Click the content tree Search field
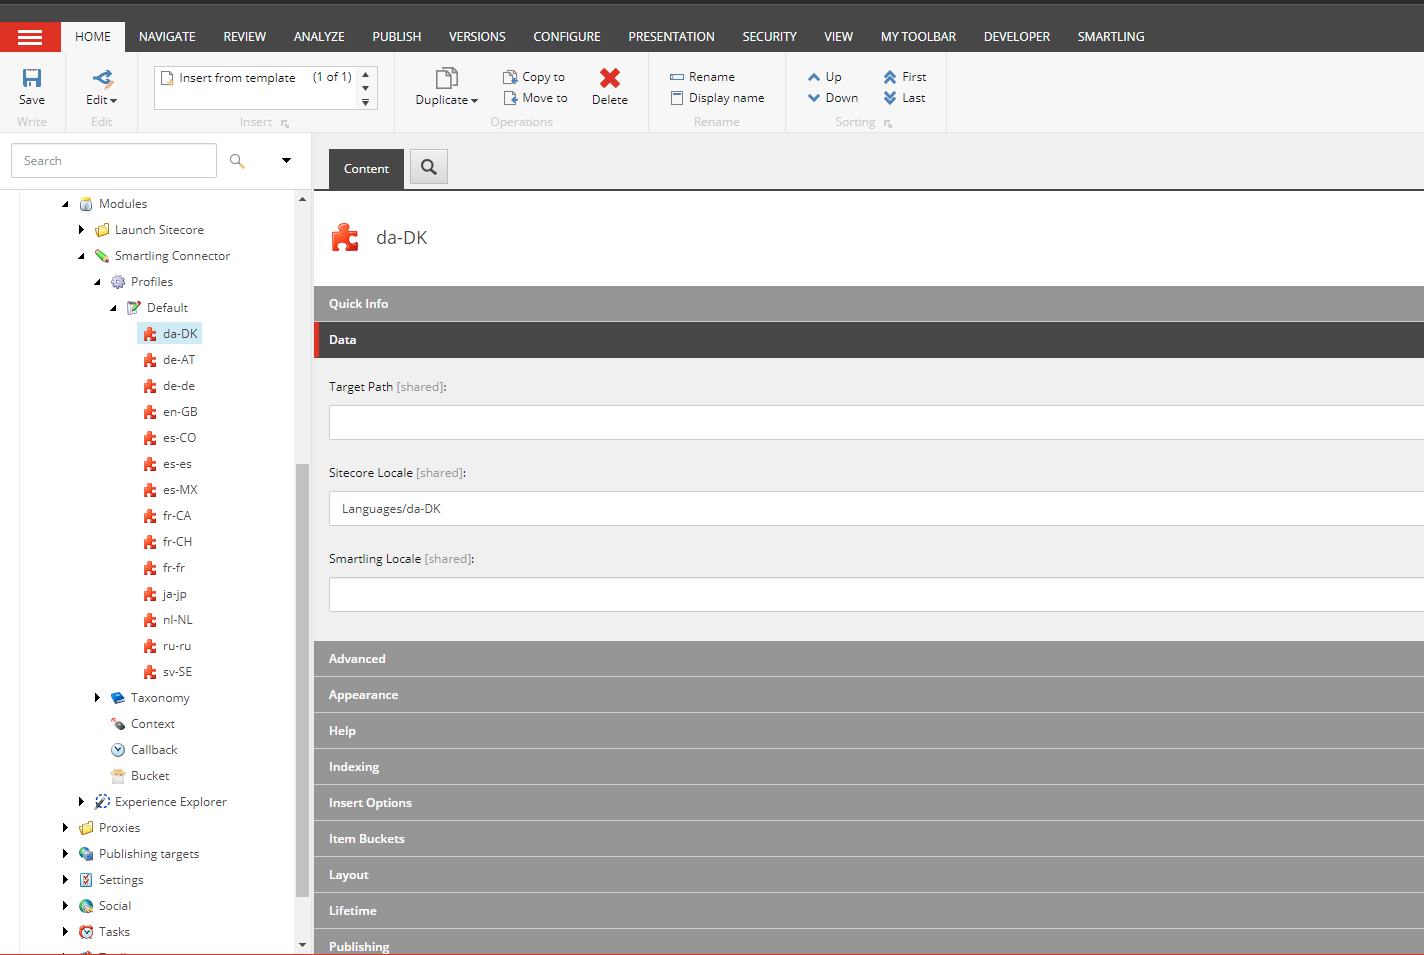This screenshot has height=955, width=1424. pyautogui.click(x=114, y=161)
